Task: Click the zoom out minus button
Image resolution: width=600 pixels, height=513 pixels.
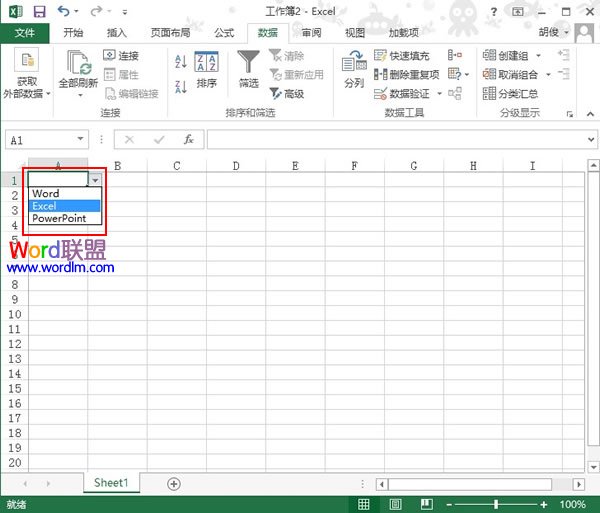Action: pyautogui.click(x=449, y=505)
